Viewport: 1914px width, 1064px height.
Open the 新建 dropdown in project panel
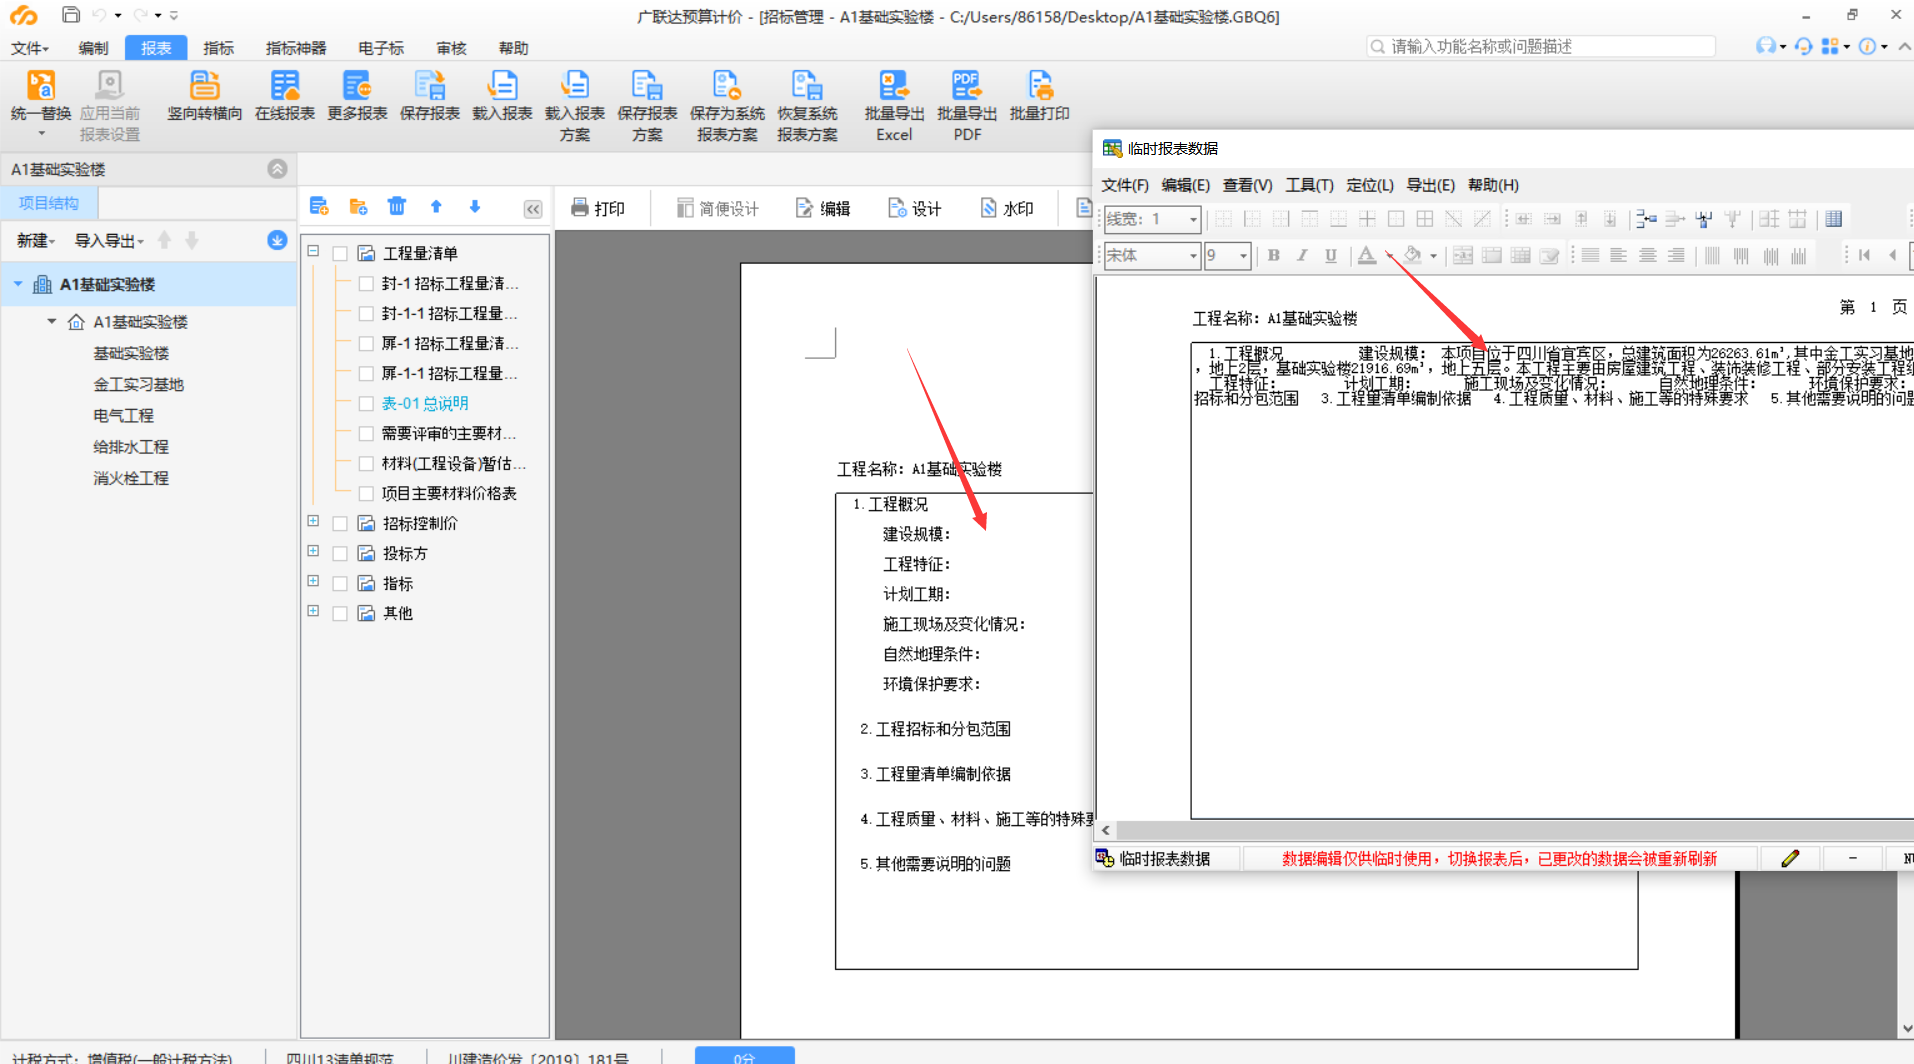35,241
